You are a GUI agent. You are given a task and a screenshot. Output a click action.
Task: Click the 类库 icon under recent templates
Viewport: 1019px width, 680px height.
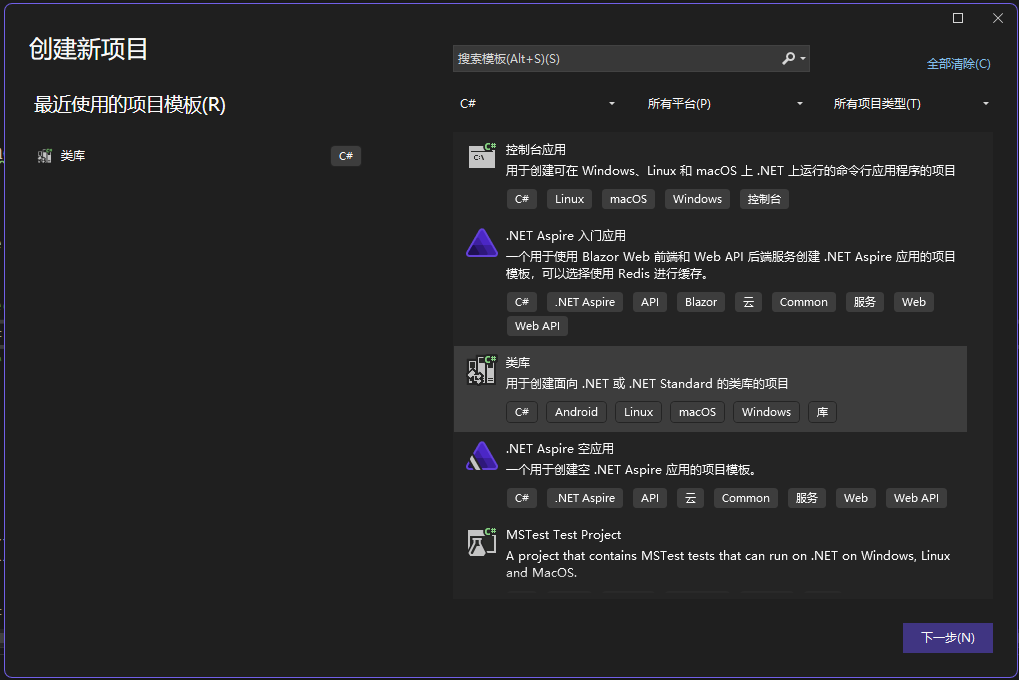[x=45, y=156]
